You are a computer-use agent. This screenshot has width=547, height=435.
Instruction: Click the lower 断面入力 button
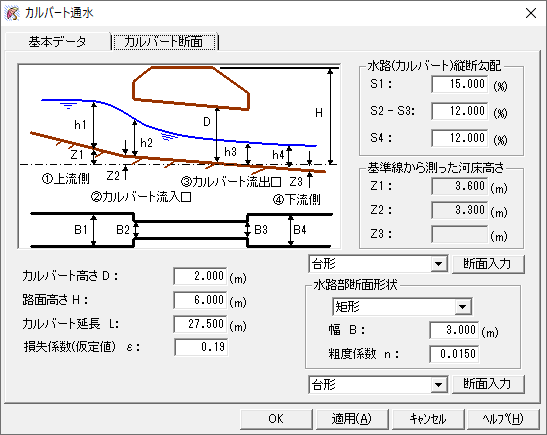pyautogui.click(x=488, y=384)
